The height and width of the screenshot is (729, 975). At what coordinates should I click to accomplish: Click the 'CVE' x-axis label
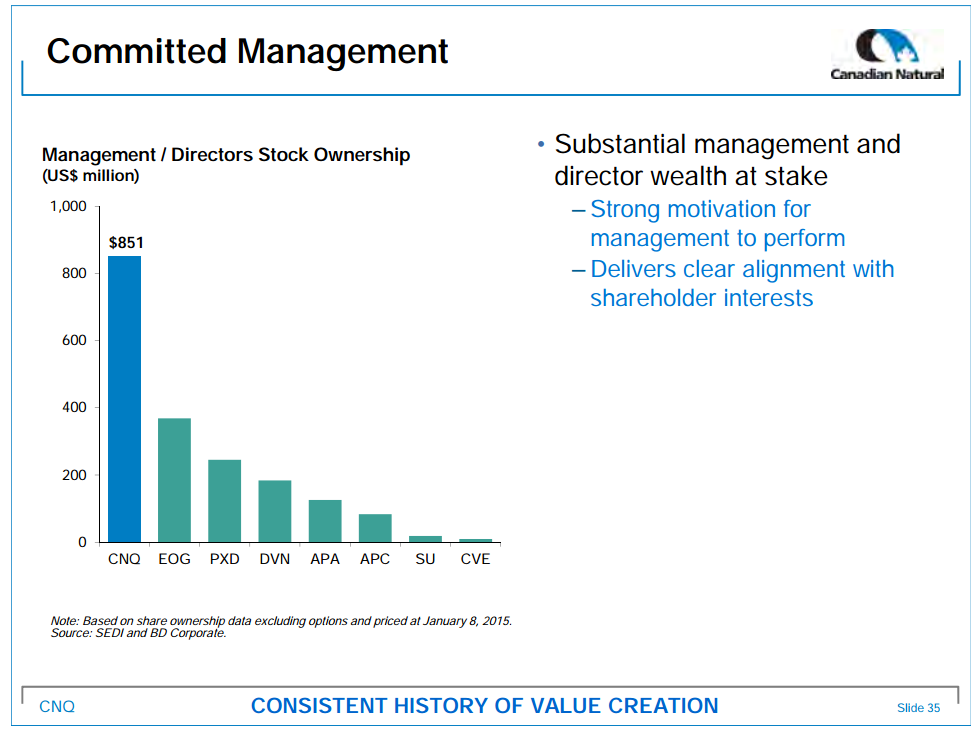pyautogui.click(x=476, y=559)
